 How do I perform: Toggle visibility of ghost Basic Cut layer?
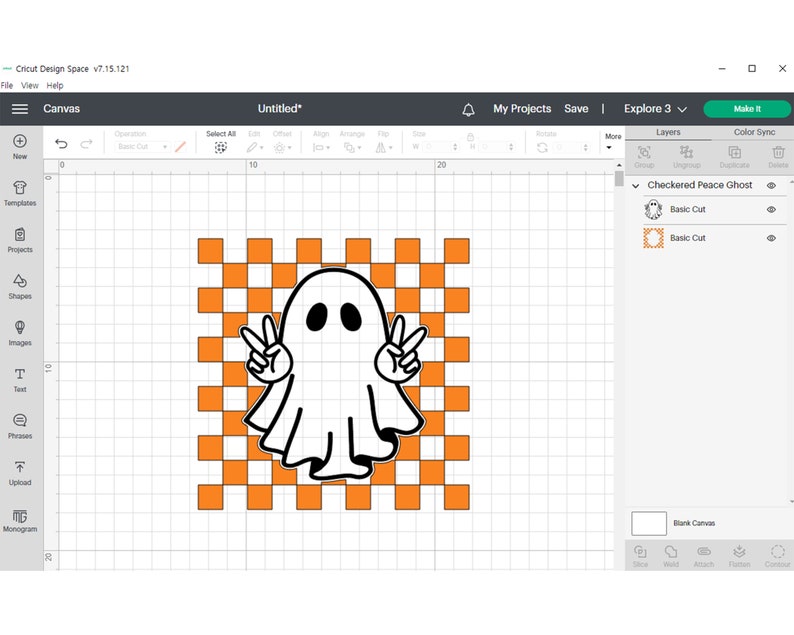(771, 209)
